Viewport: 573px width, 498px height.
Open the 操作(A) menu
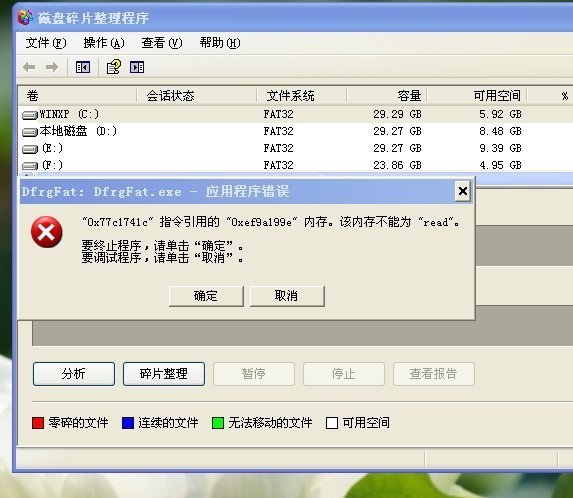click(x=104, y=43)
